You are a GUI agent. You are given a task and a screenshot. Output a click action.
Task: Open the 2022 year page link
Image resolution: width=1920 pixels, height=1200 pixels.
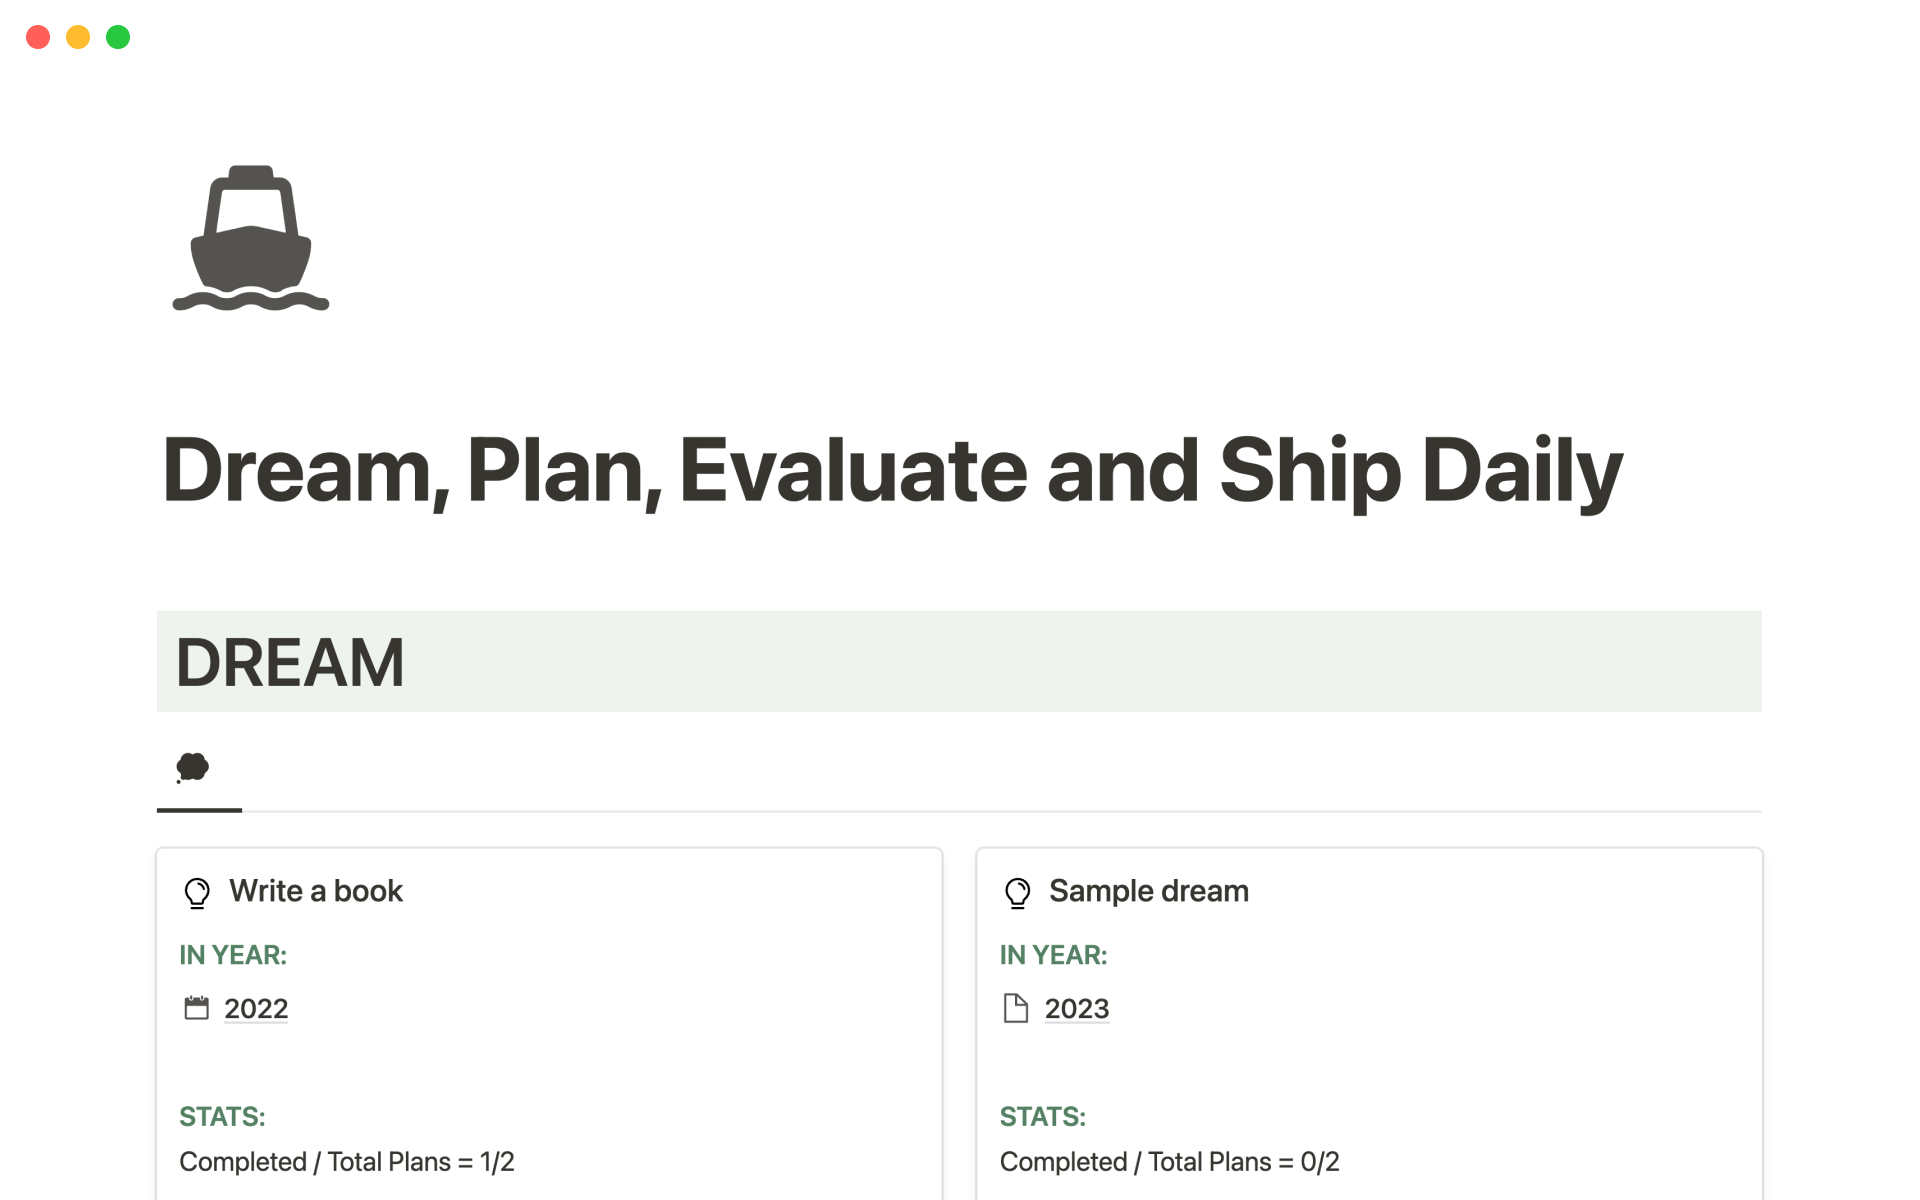point(256,1009)
